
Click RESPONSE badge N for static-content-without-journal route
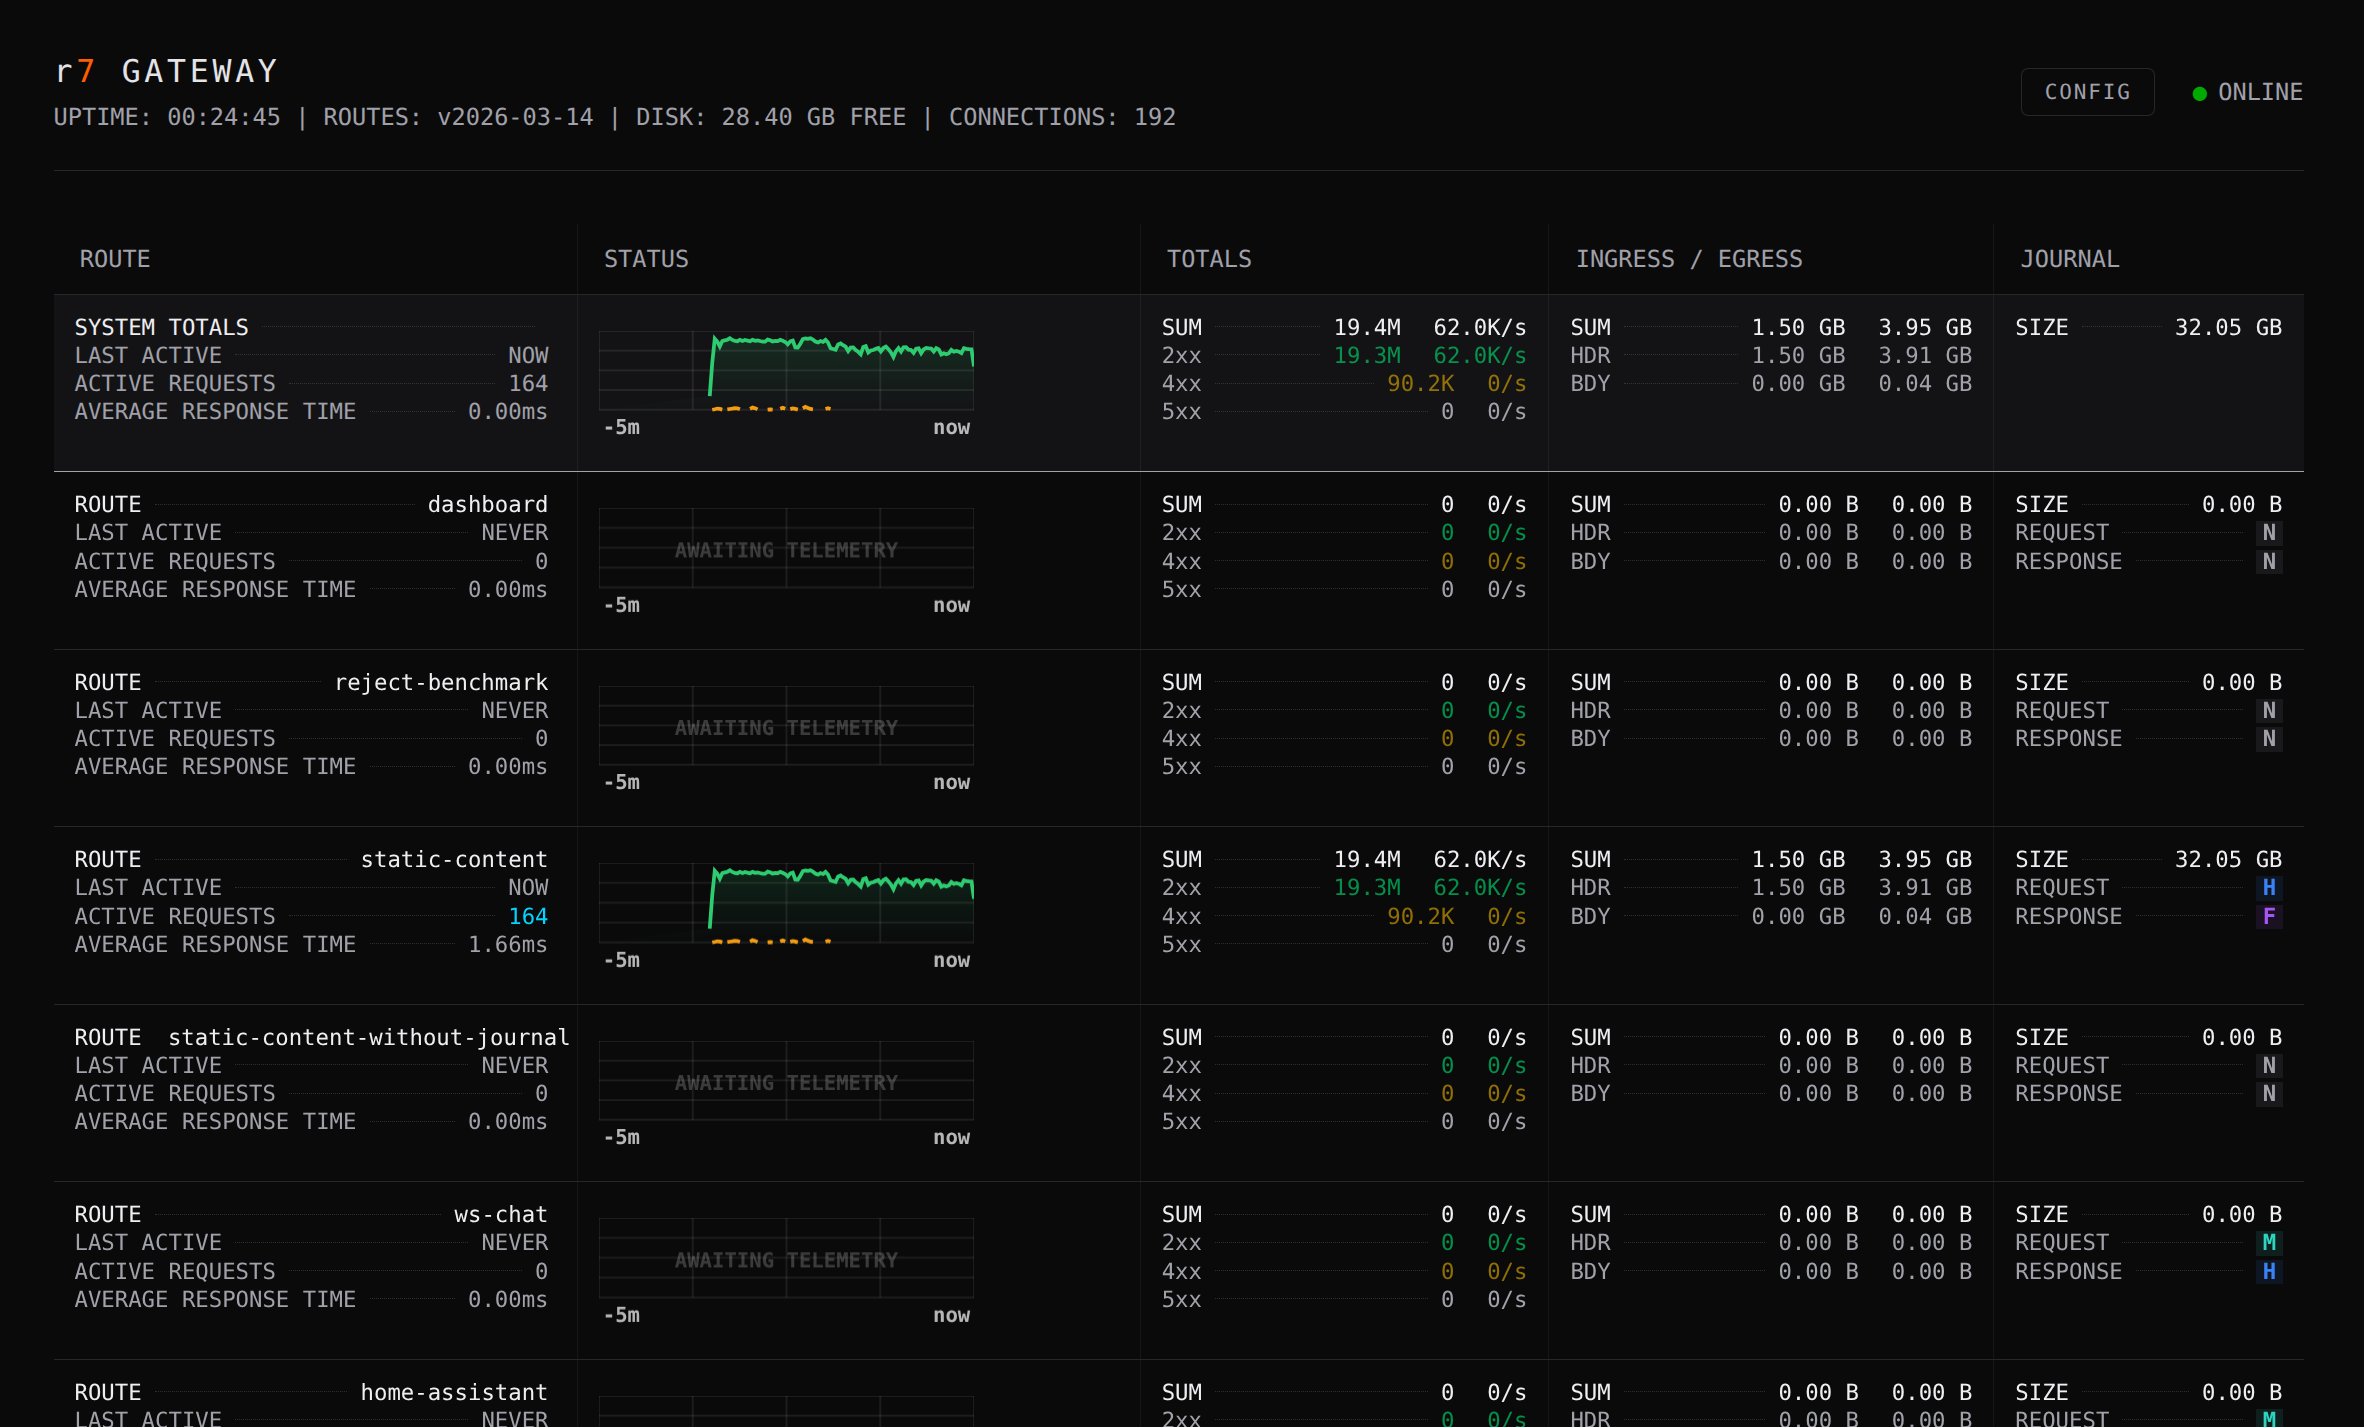(x=2269, y=1094)
